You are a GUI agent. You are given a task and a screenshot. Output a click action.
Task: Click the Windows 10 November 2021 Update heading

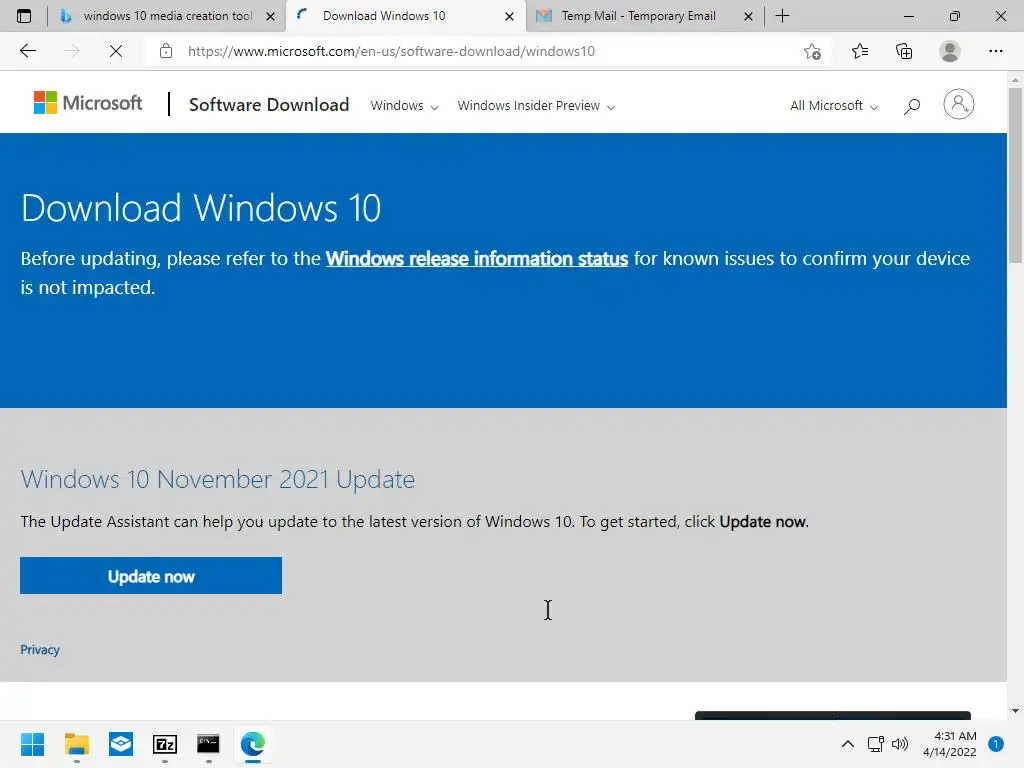coord(217,479)
